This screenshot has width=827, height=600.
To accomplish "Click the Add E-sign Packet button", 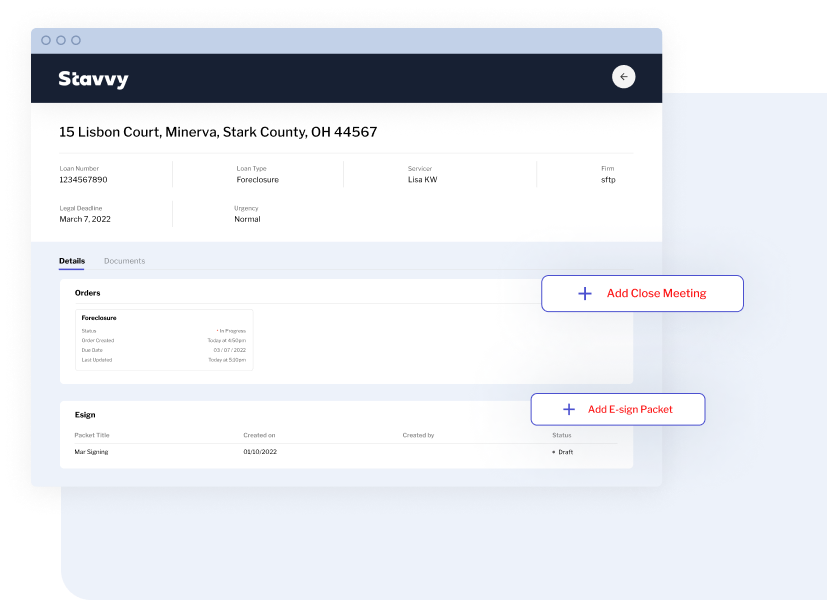I will (x=618, y=409).
